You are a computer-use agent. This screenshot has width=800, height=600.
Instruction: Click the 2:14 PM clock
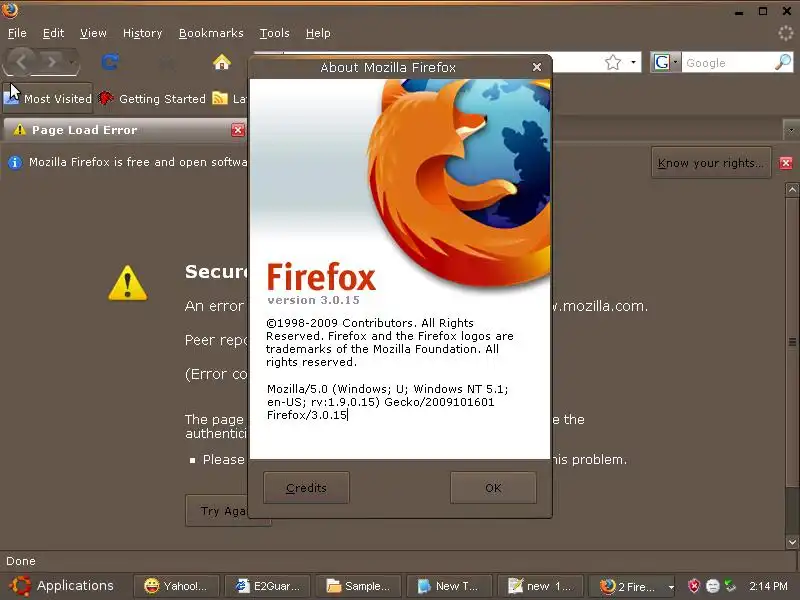pyautogui.click(x=768, y=586)
